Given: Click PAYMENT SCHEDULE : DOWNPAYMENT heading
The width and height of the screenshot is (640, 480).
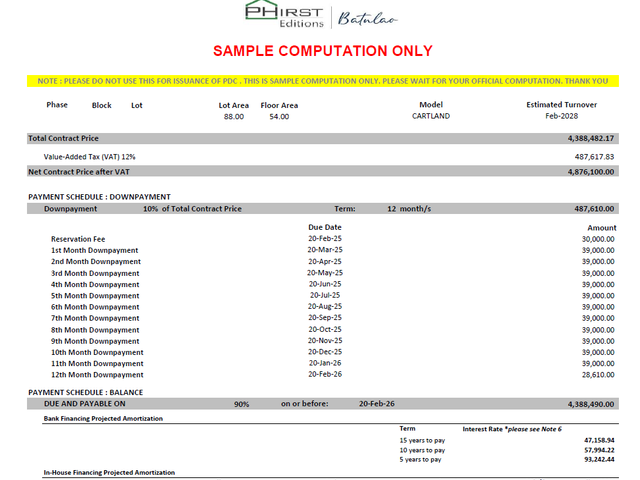Looking at the screenshot, I should coord(99,197).
